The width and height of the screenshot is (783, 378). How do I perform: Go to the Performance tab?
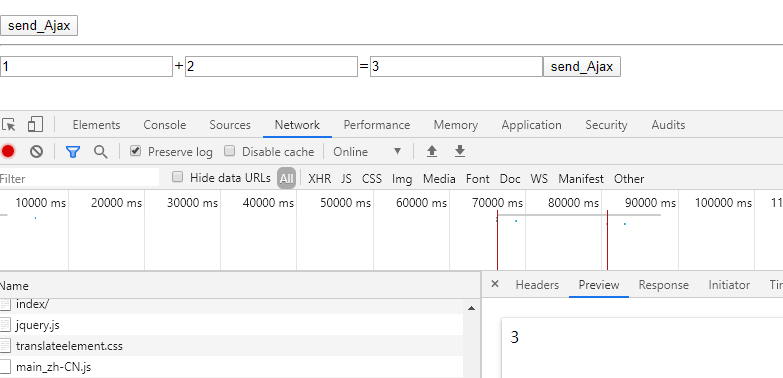point(377,125)
